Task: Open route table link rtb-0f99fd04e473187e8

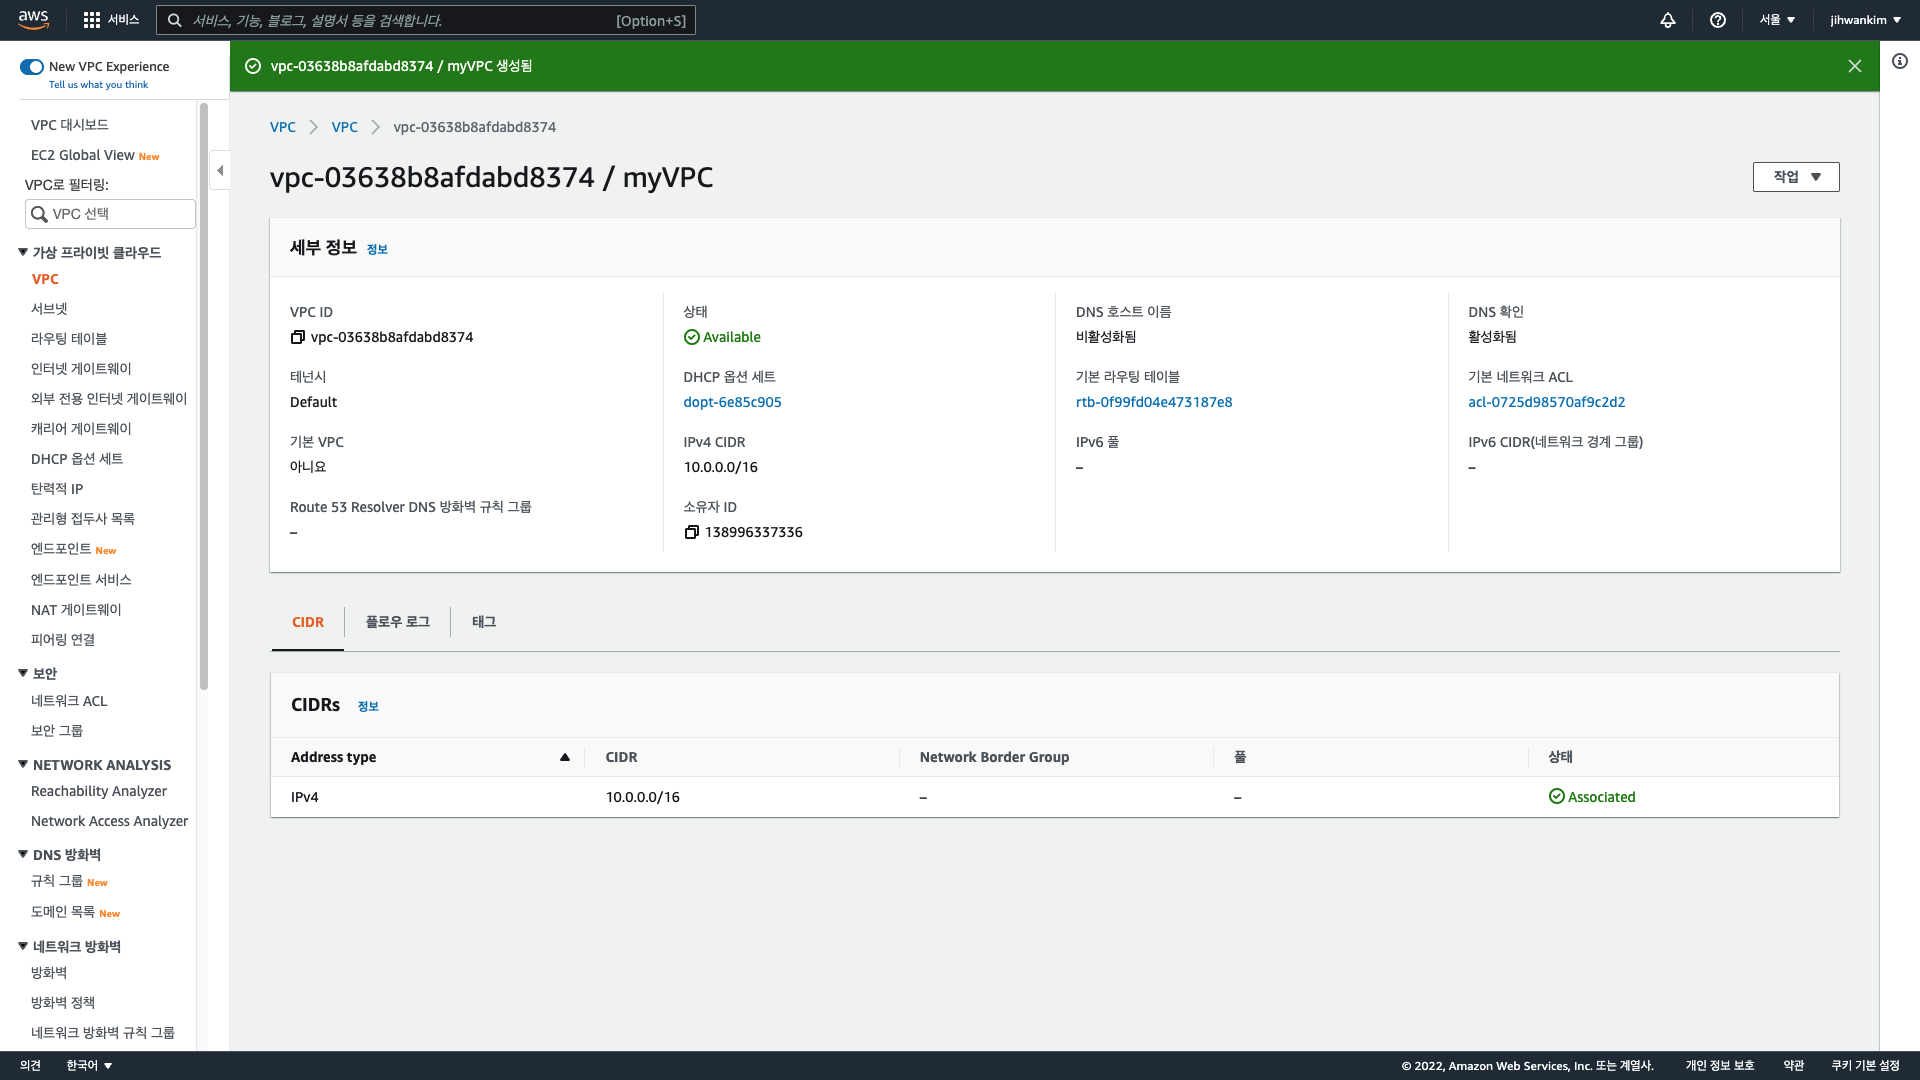Action: click(1153, 402)
